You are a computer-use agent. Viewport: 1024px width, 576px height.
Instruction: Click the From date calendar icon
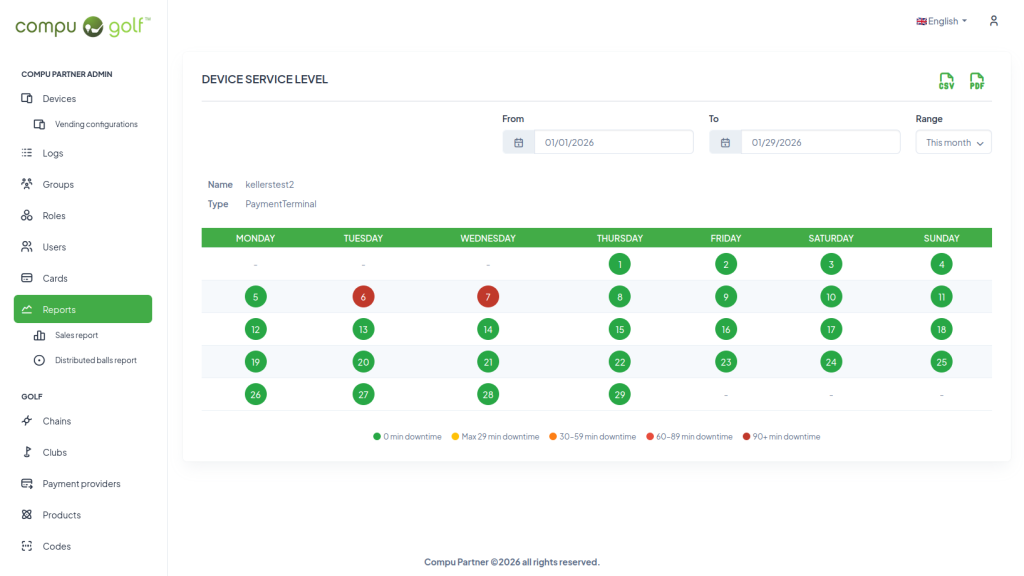click(x=518, y=143)
